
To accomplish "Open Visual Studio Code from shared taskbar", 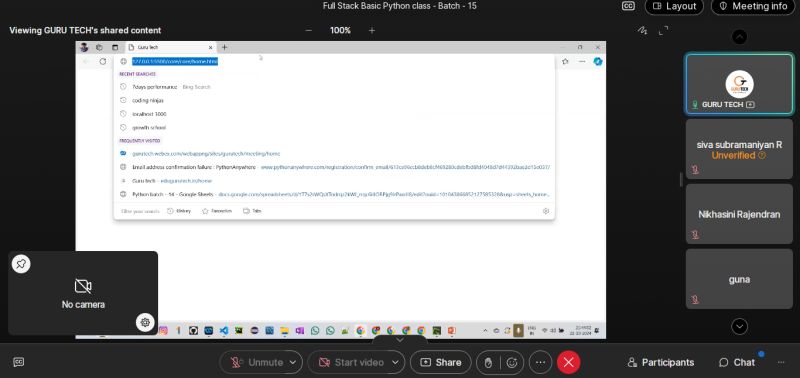I will click(223, 331).
